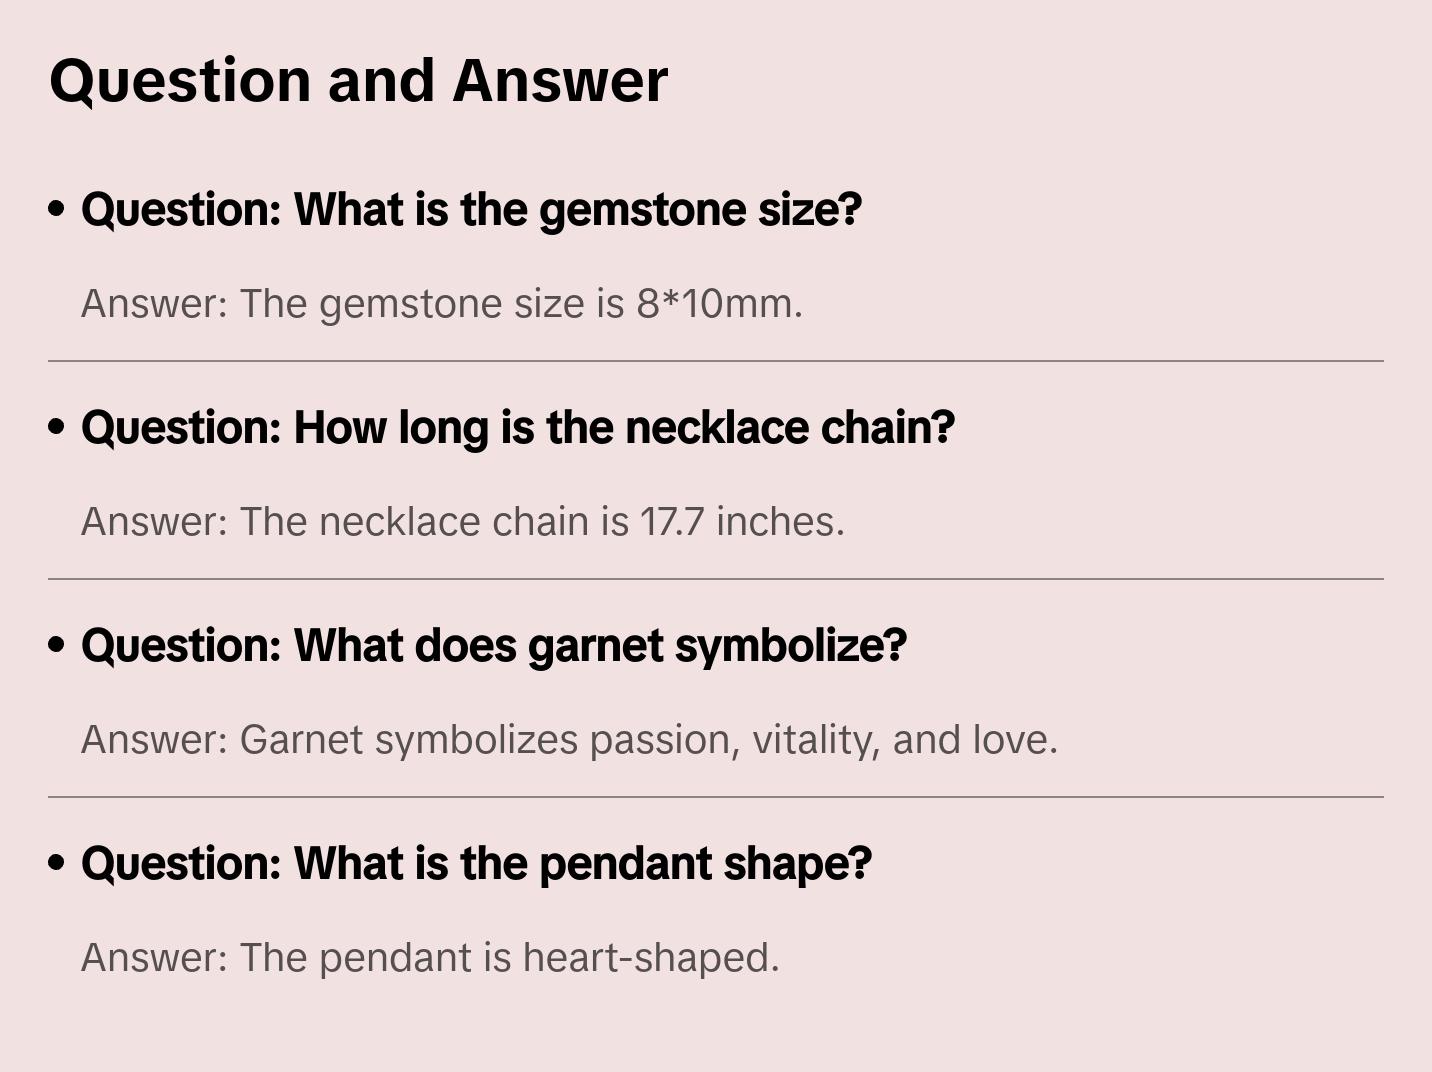Click the divider line below the garnet answer

pyautogui.click(x=716, y=797)
